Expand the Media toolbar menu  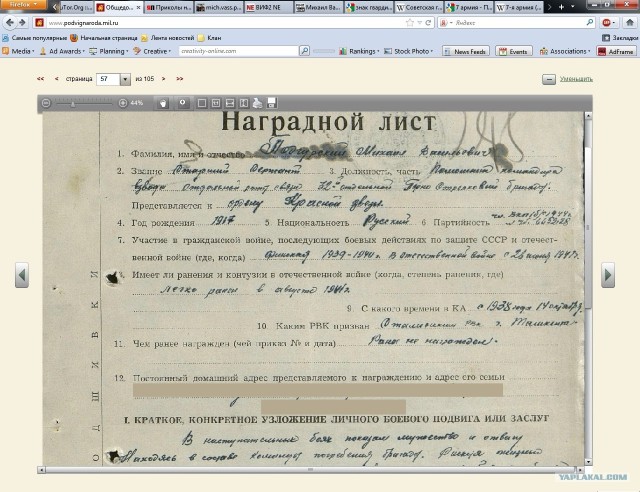point(18,51)
